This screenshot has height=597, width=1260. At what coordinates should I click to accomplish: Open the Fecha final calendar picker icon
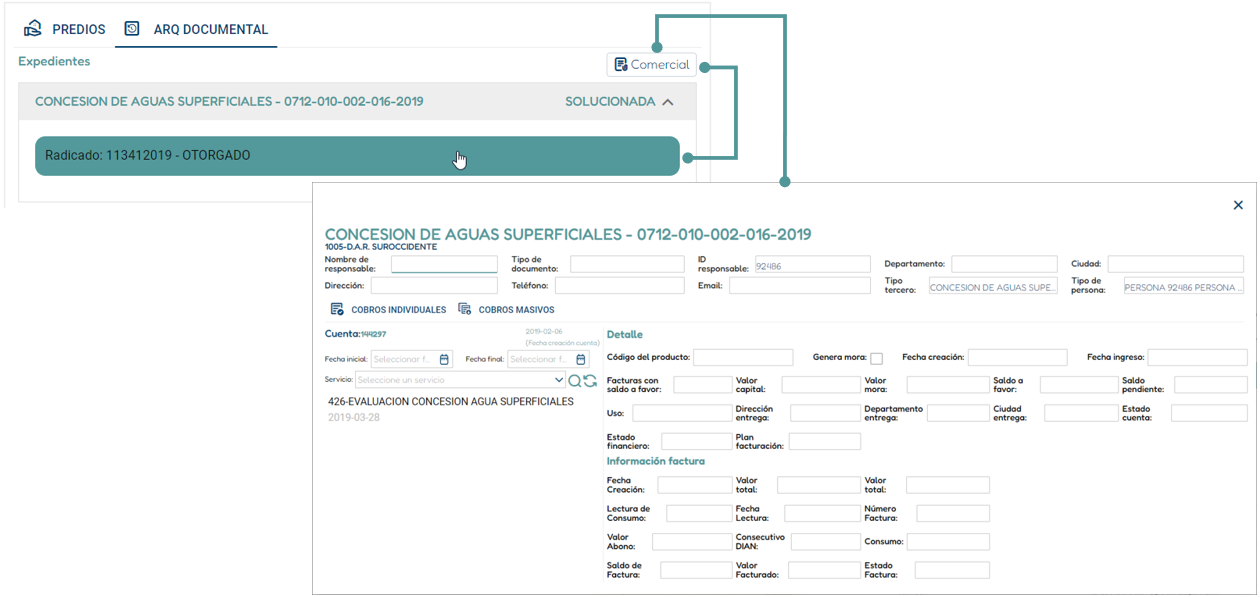point(582,359)
